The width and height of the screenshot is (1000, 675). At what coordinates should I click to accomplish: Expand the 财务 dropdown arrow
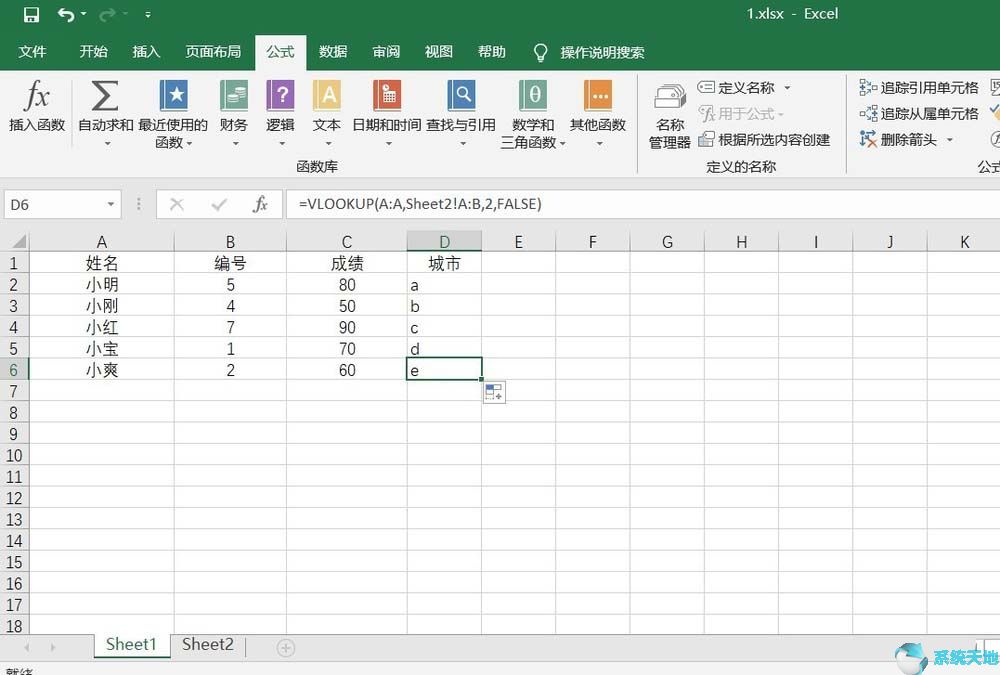pyautogui.click(x=235, y=144)
